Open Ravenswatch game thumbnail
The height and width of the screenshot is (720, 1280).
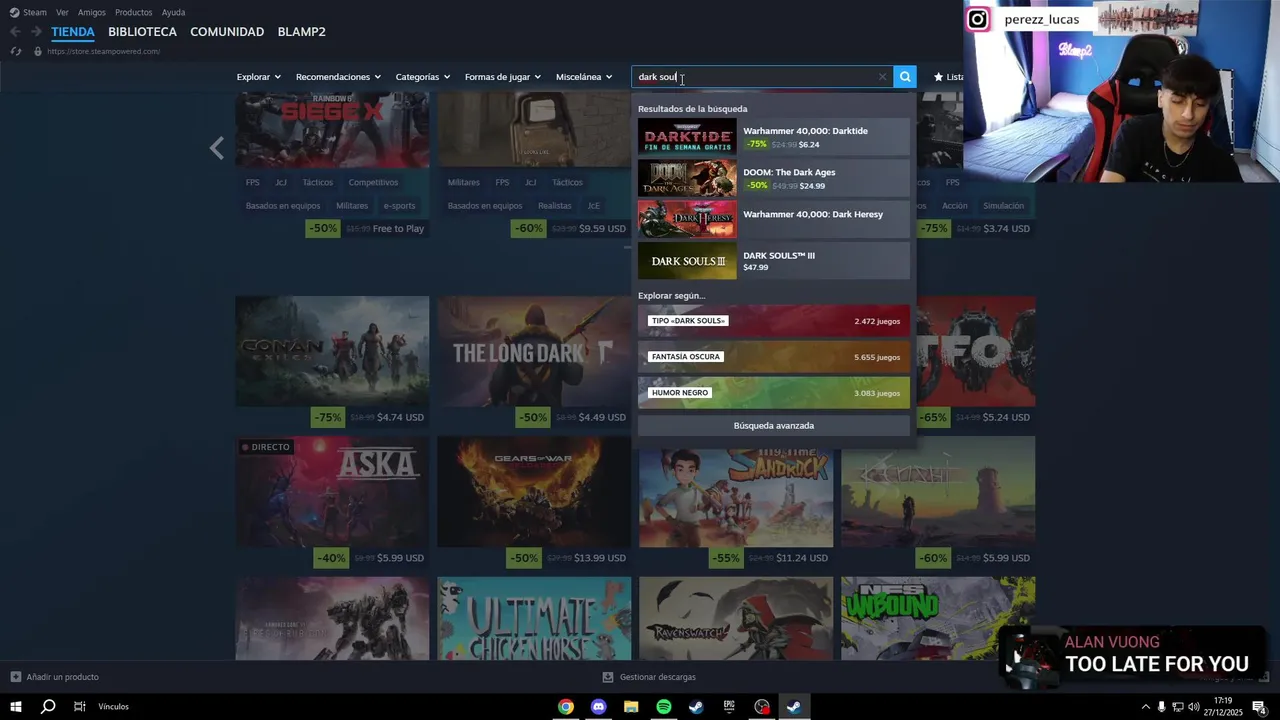[736, 618]
